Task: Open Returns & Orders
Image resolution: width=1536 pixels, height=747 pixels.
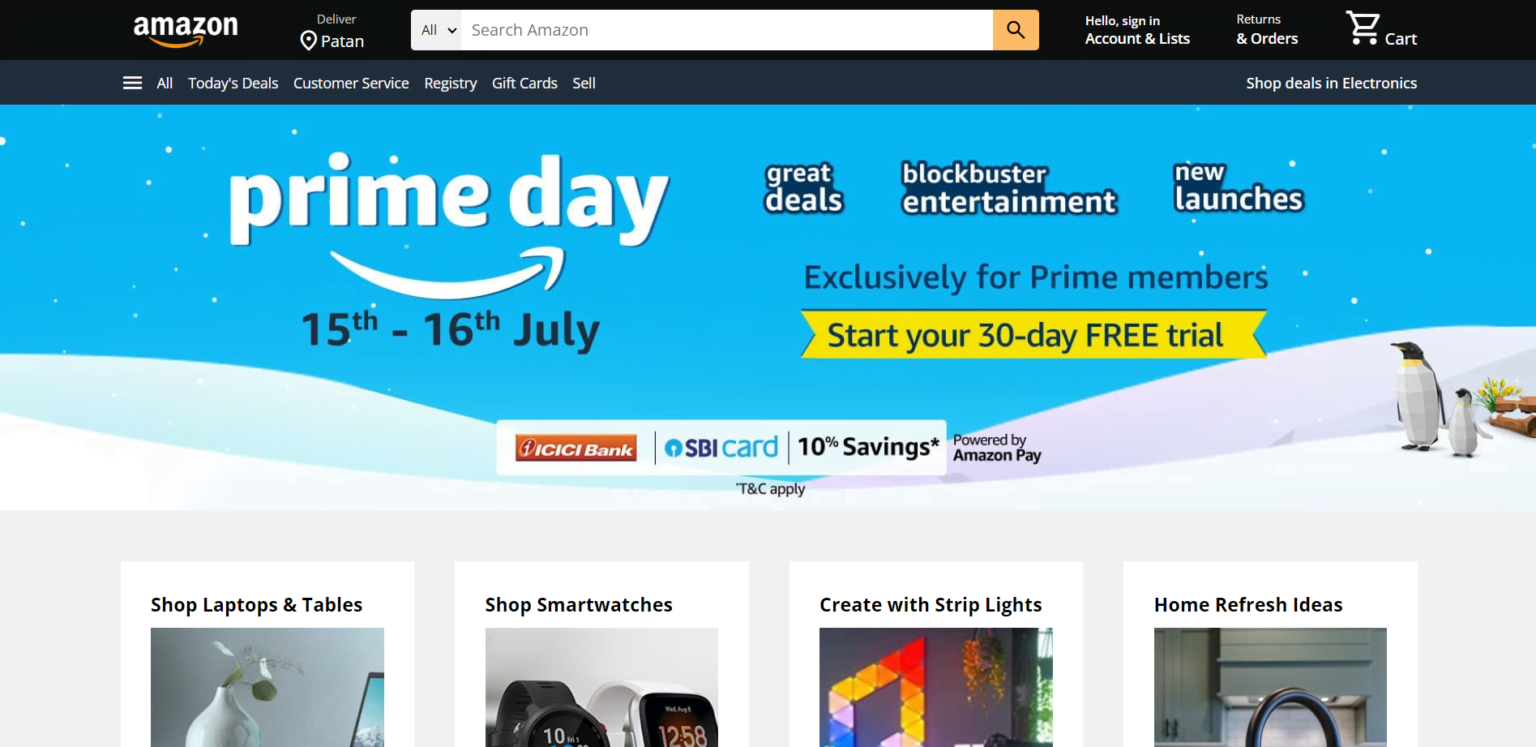Action: [1266, 30]
